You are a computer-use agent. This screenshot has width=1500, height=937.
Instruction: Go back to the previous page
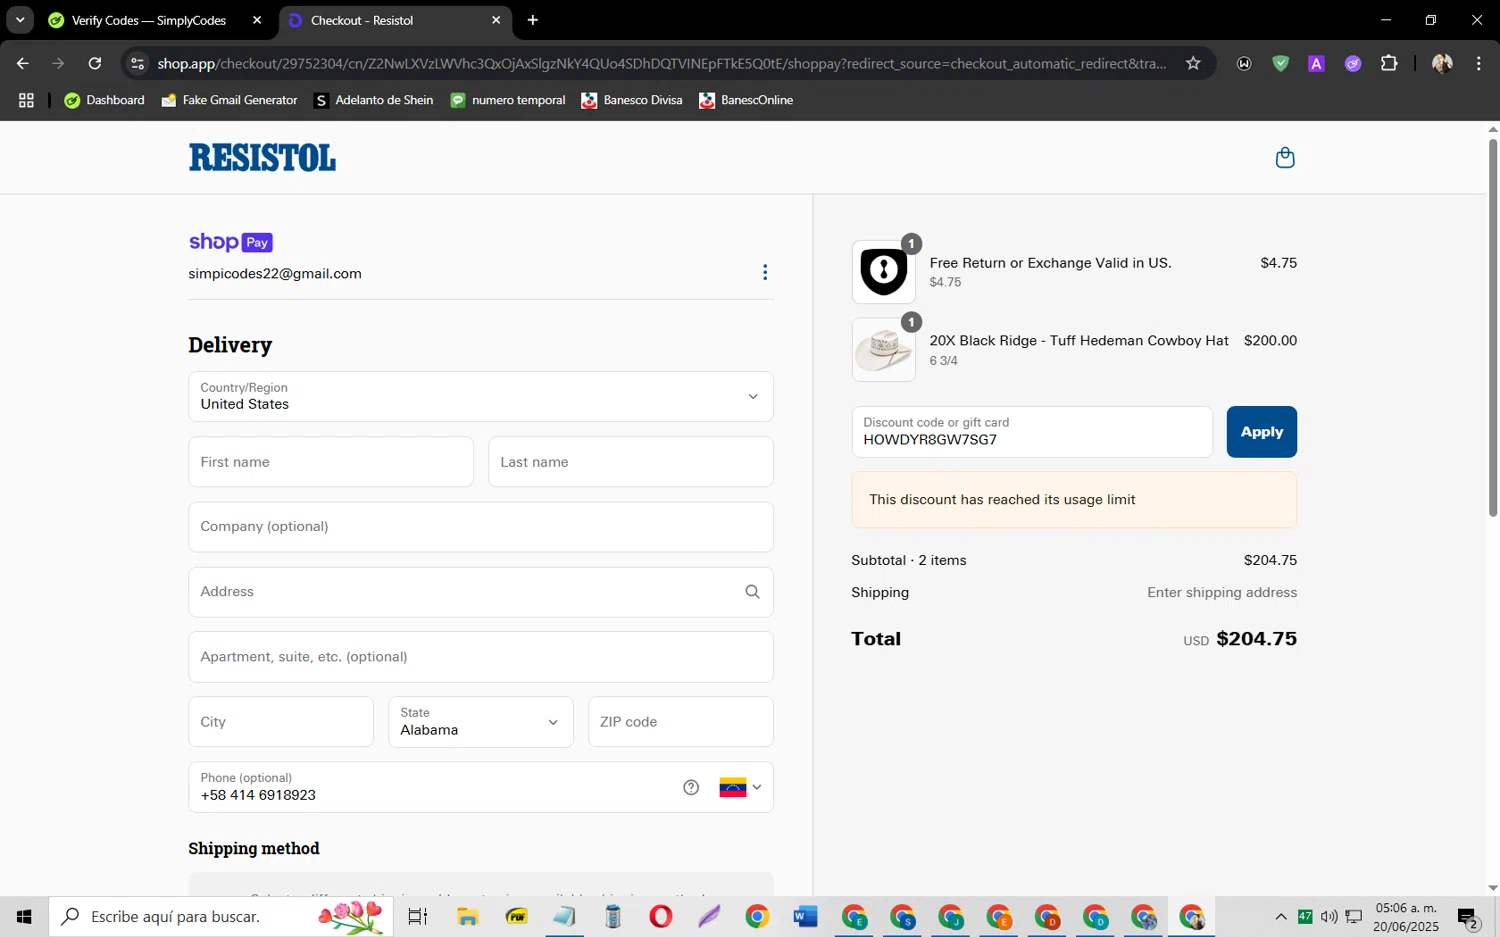tap(23, 63)
